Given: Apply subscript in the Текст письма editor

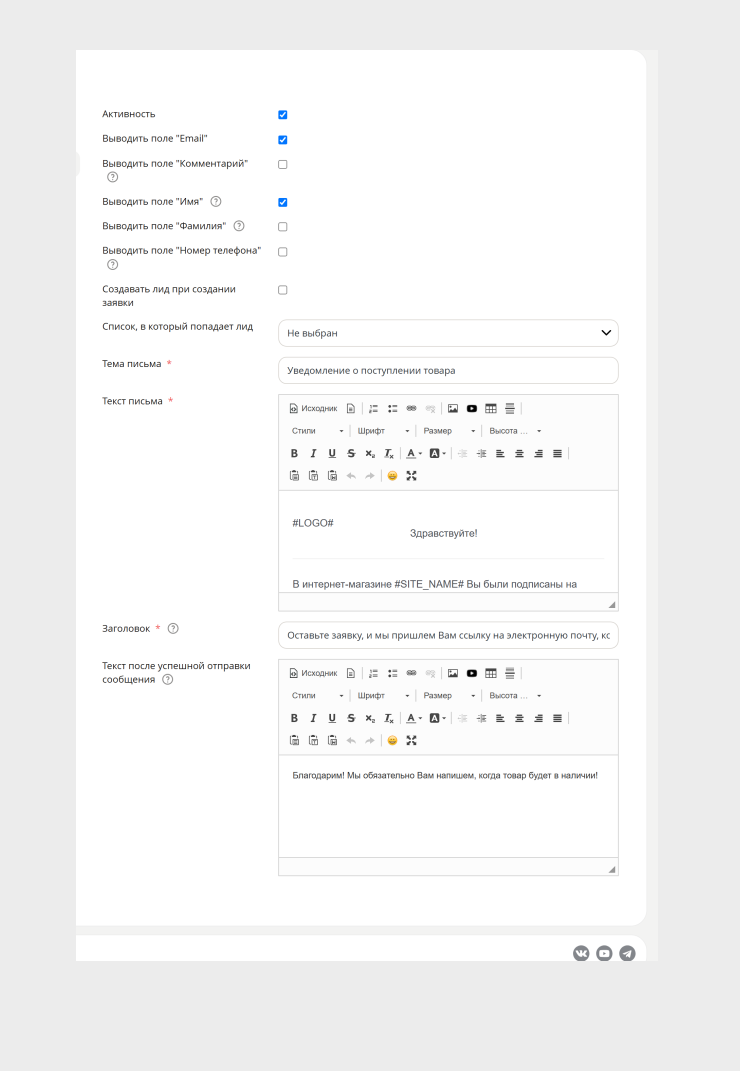Looking at the screenshot, I should click(x=370, y=454).
